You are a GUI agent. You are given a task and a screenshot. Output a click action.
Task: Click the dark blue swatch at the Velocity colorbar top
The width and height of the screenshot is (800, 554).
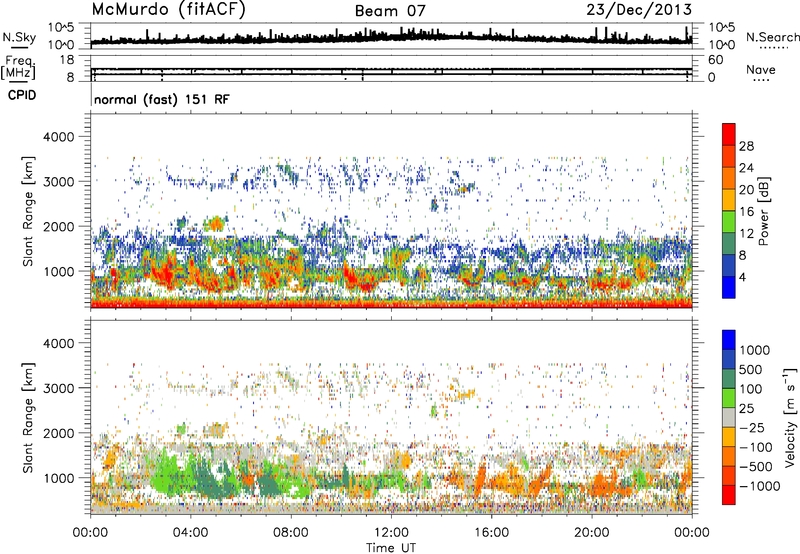click(729, 340)
